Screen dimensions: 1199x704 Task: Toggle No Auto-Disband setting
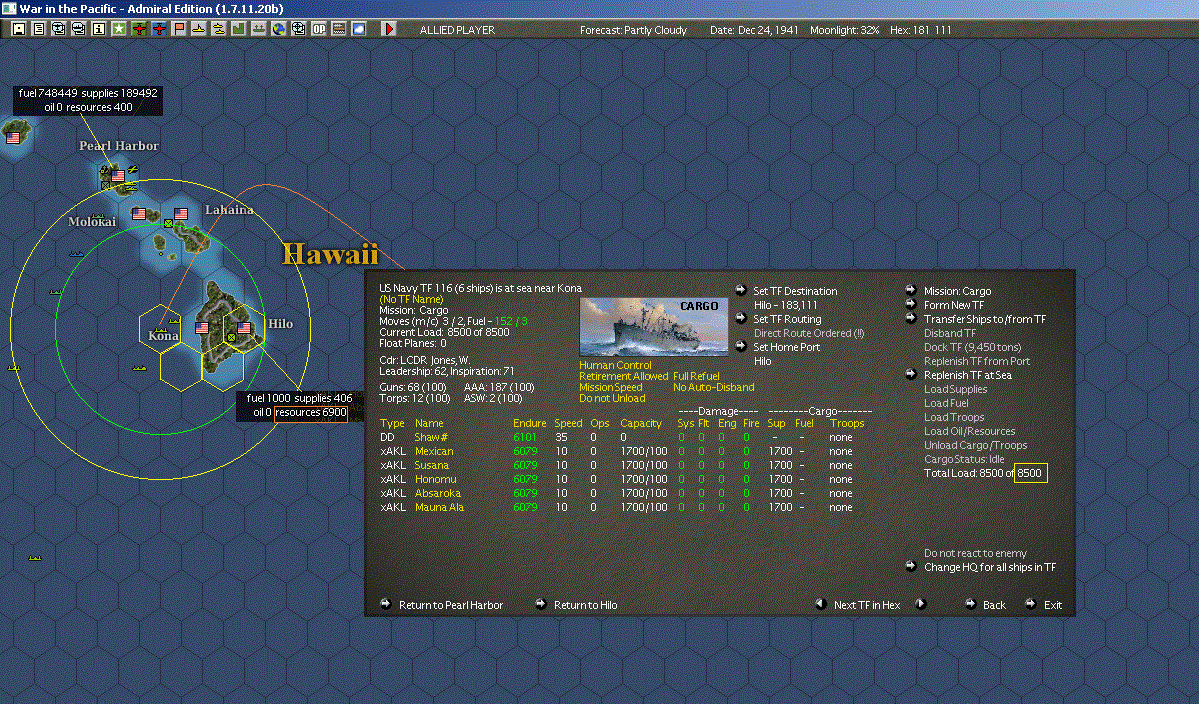713,388
